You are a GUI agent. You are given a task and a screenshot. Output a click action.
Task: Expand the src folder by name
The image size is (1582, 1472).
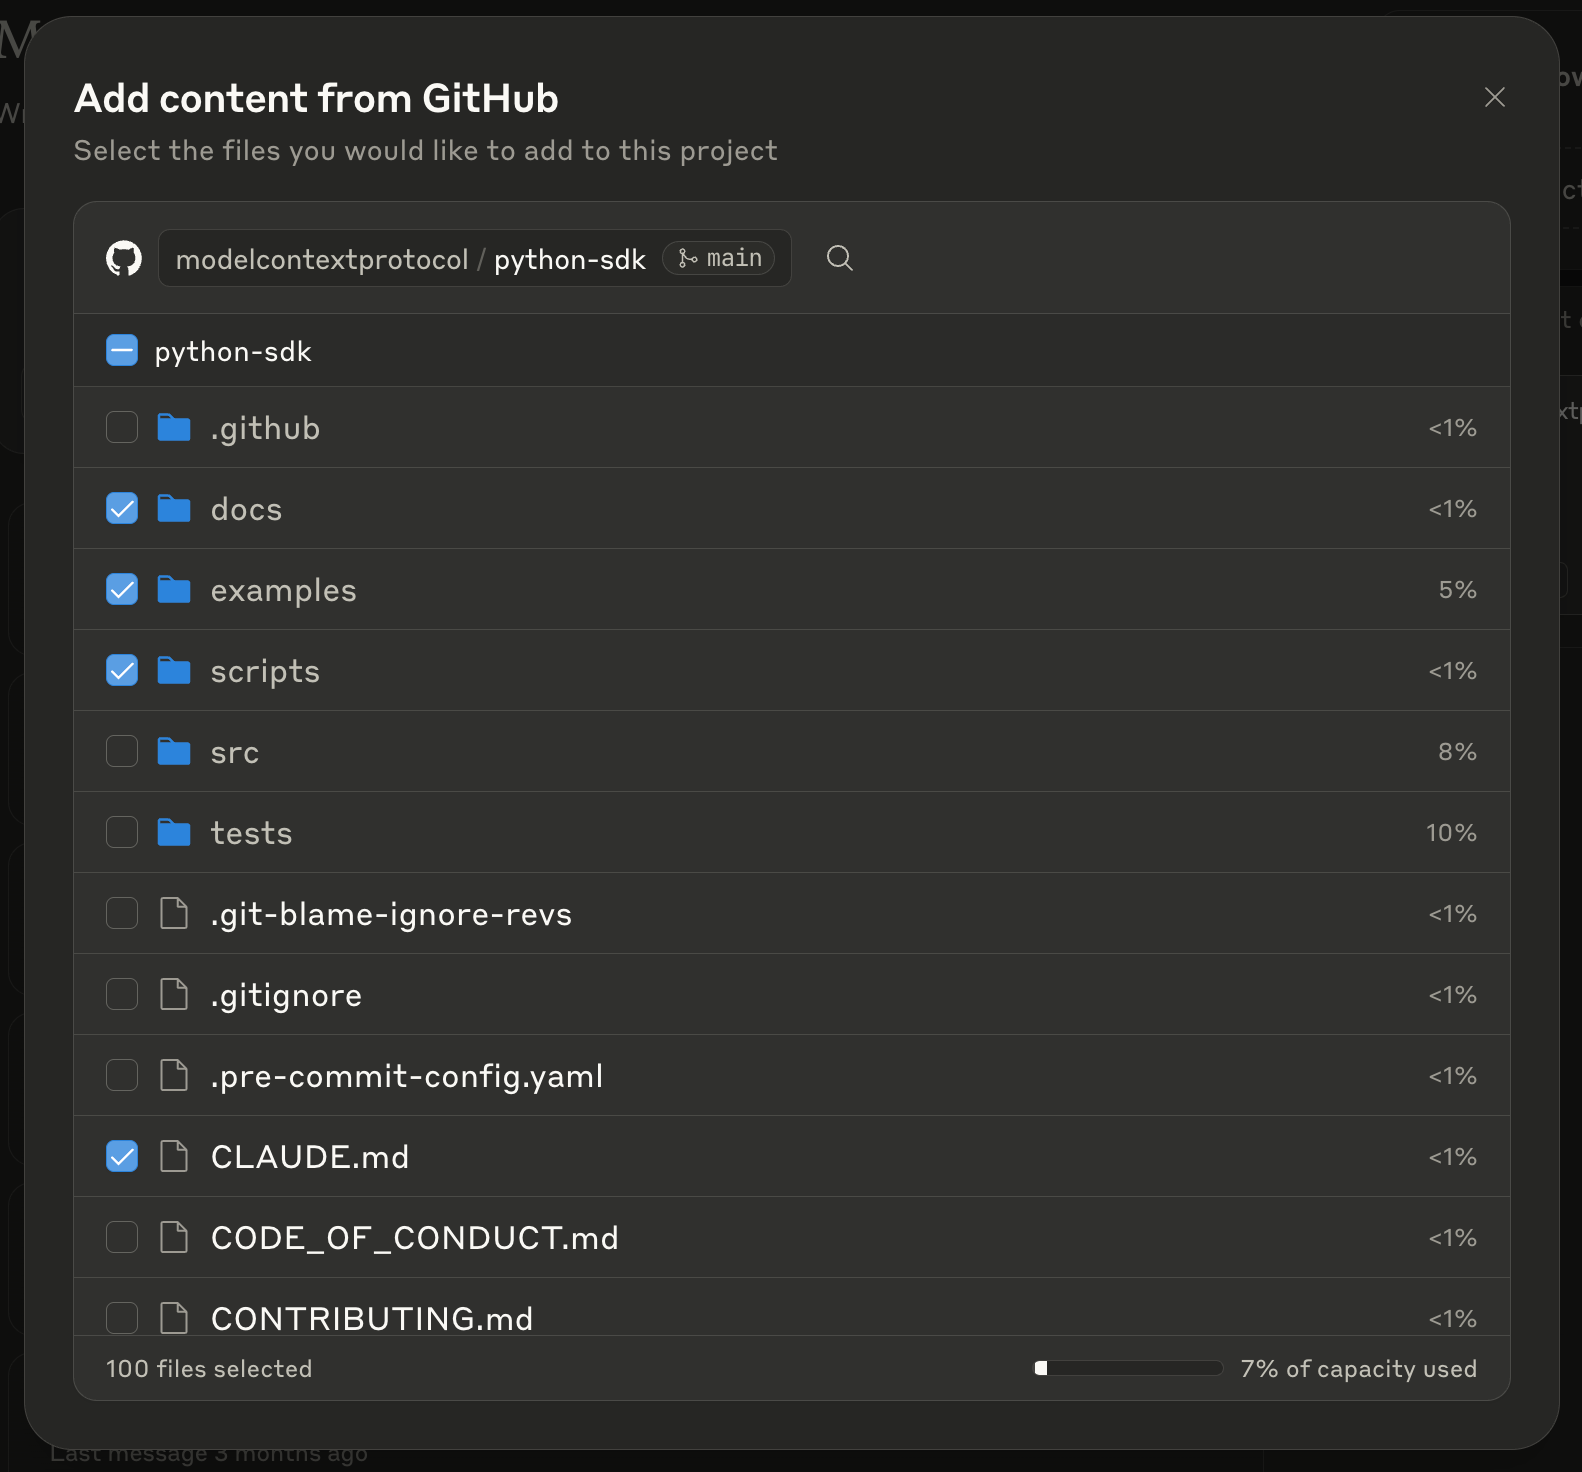[x=235, y=752]
